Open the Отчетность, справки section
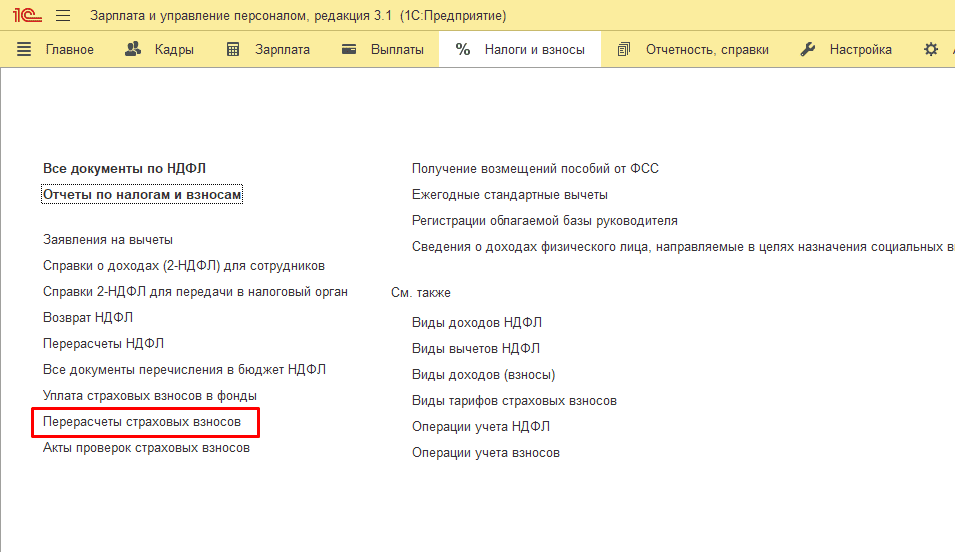The height and width of the screenshot is (552, 955). click(707, 50)
